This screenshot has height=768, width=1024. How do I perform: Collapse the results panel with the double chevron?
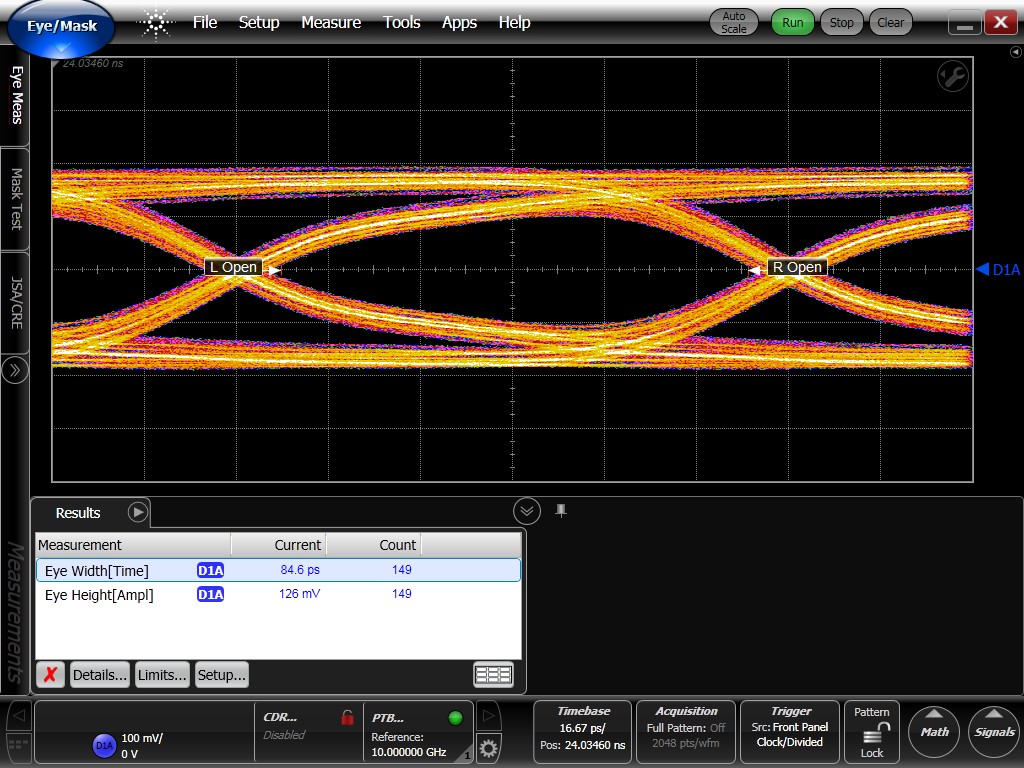pos(527,511)
